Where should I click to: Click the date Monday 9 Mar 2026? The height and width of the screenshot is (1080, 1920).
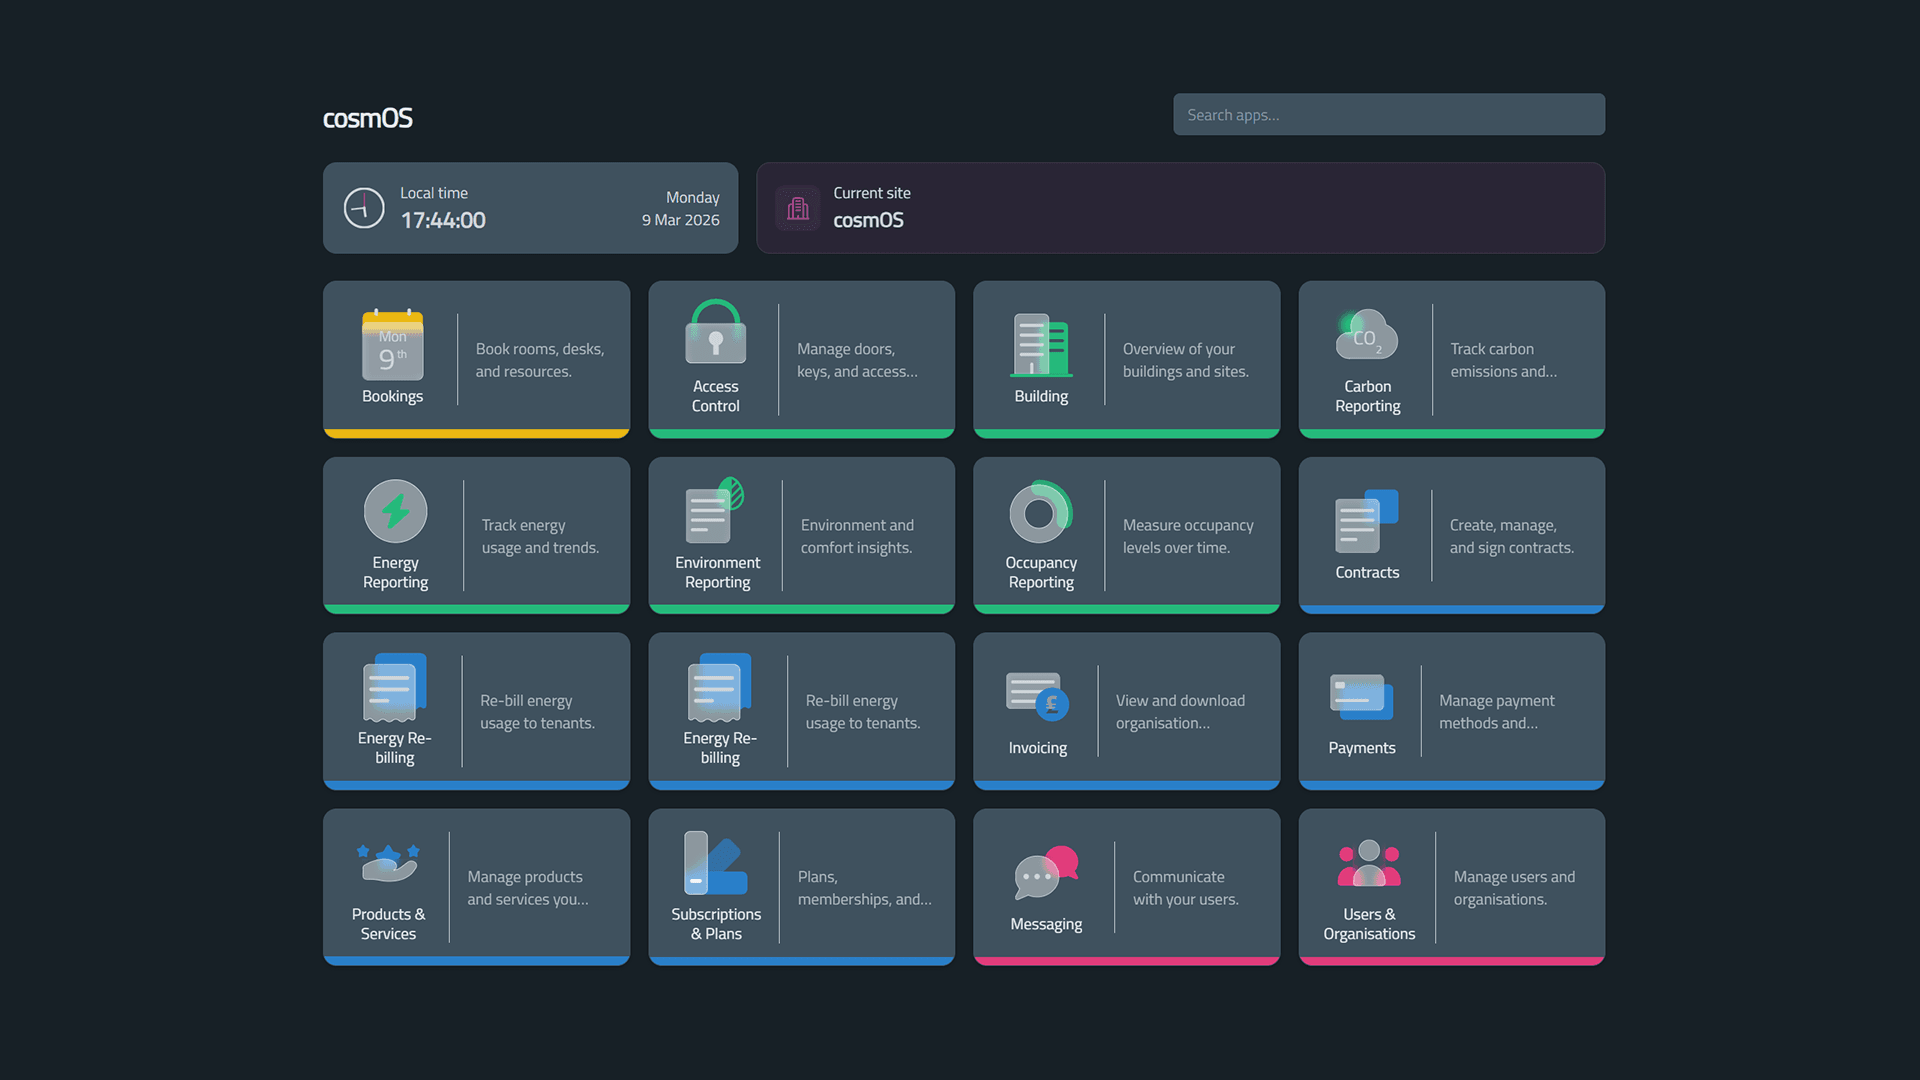coord(681,209)
